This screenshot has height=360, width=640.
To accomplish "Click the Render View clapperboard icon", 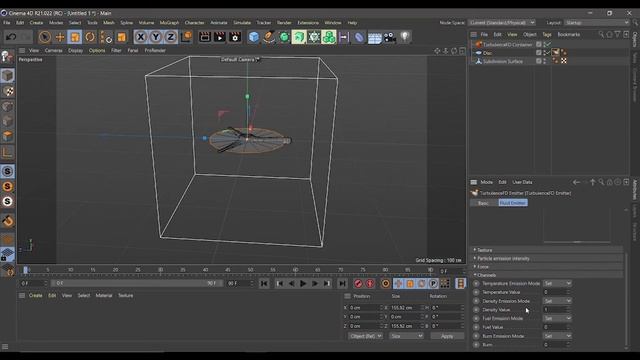I will (204, 37).
